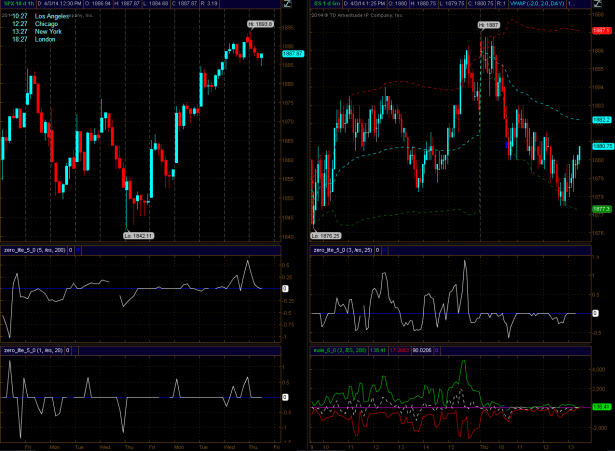Viewport: 615px width, 451px height.
Task: Click the cyan 1880.75 last-price tag on /ES axis
Action: pos(602,146)
